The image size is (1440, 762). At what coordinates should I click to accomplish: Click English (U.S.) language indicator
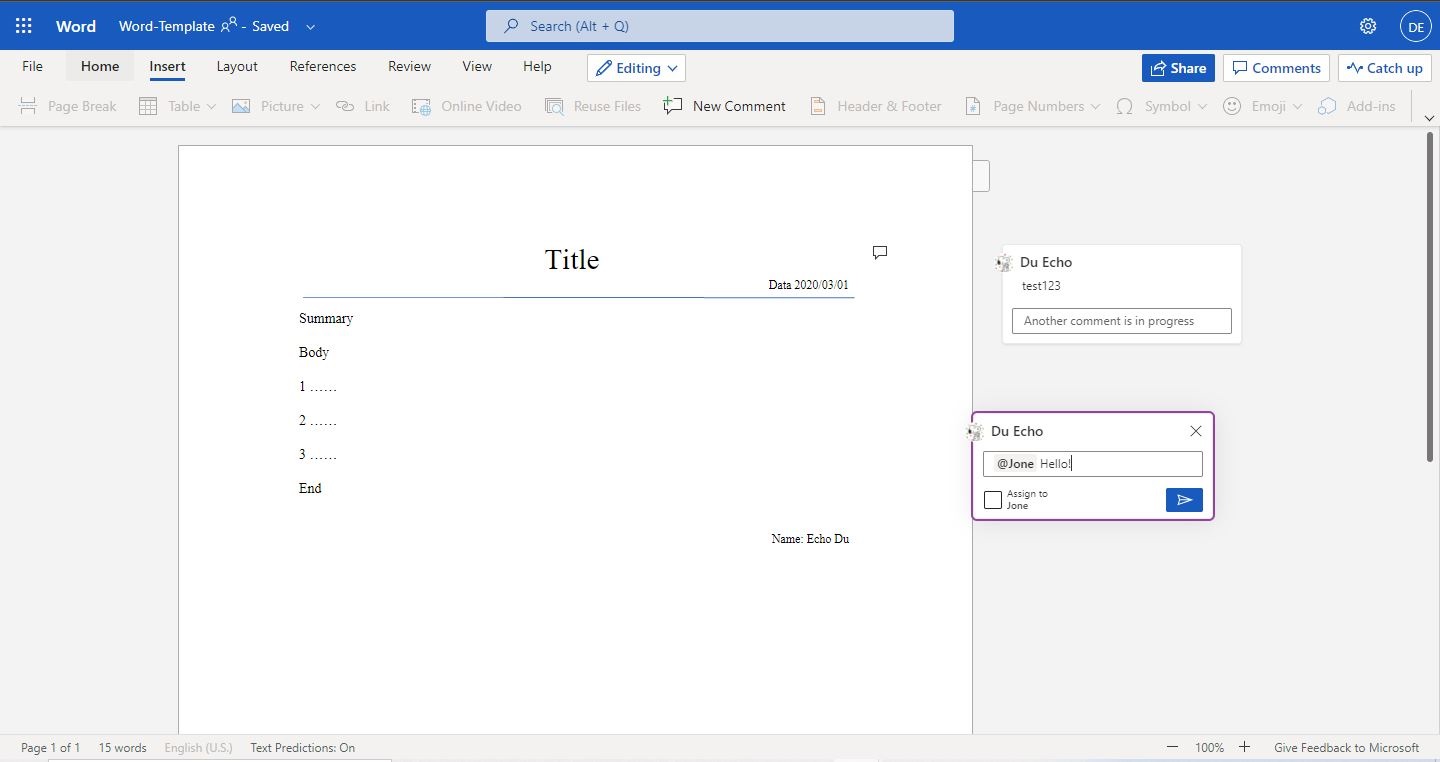(x=198, y=748)
